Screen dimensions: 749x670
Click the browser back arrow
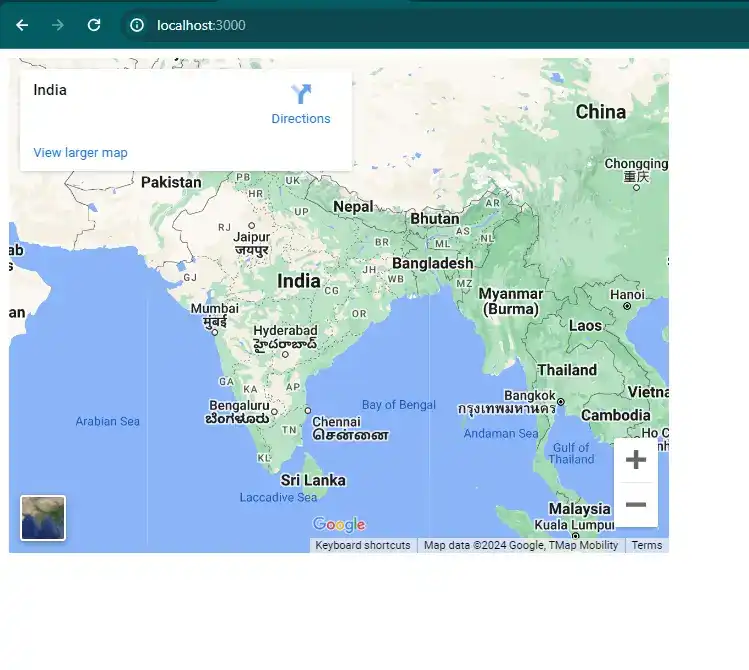(x=22, y=25)
